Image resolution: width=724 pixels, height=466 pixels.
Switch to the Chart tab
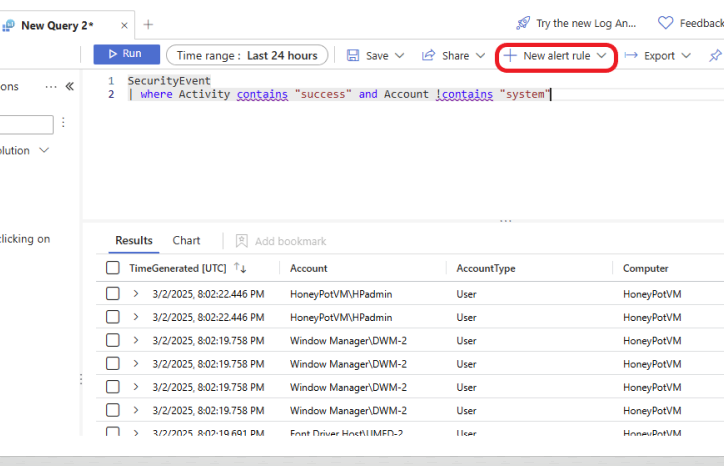tap(186, 241)
